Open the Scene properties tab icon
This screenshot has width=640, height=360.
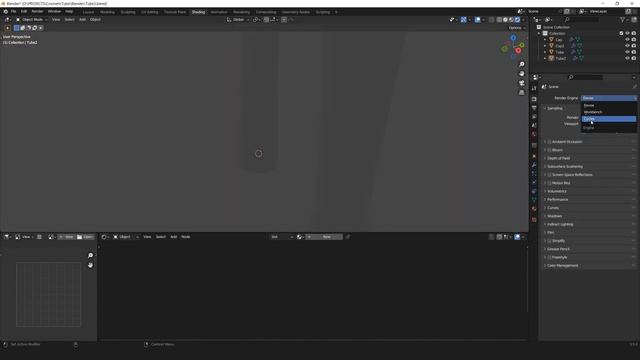click(x=534, y=125)
